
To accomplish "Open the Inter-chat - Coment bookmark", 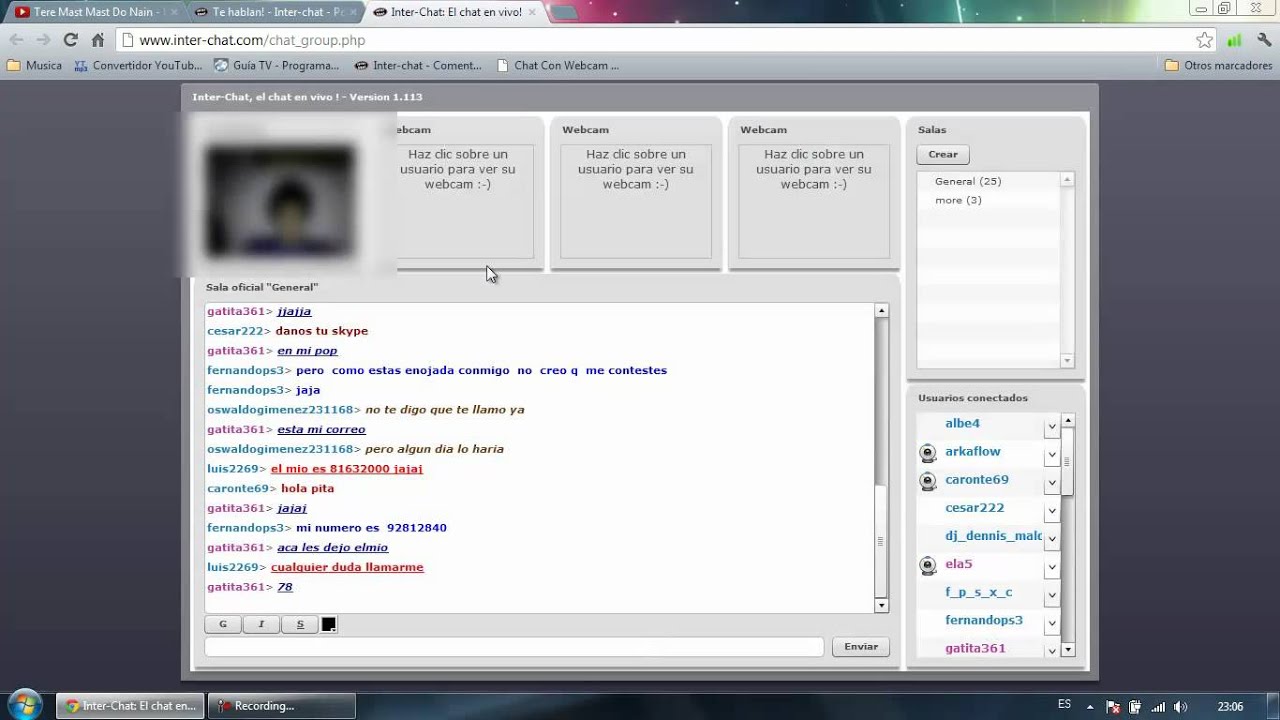I will (x=418, y=65).
